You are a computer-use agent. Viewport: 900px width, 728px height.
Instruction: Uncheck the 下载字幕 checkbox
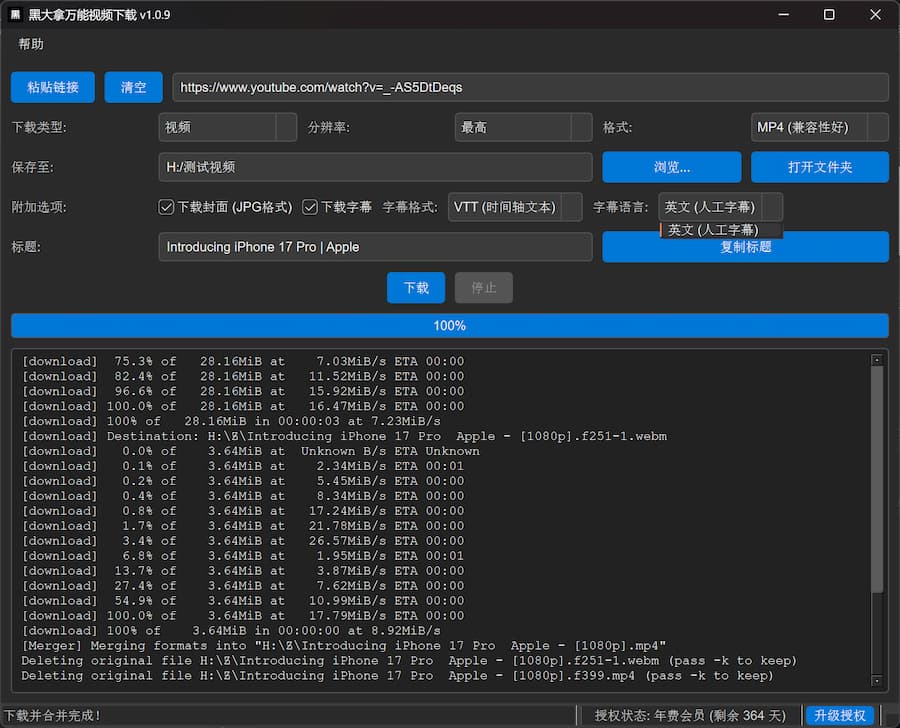pos(311,207)
